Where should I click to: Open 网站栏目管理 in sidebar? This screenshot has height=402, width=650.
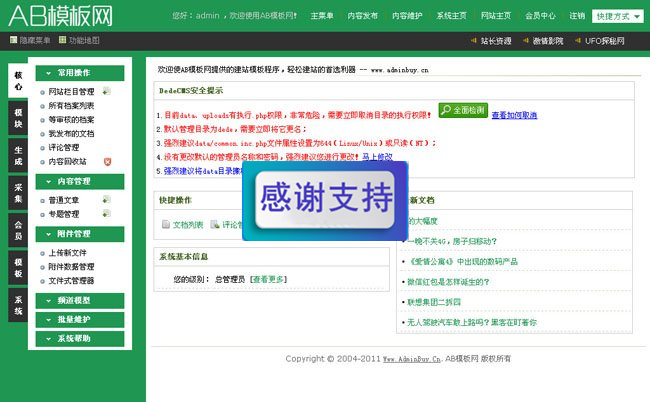(x=71, y=92)
